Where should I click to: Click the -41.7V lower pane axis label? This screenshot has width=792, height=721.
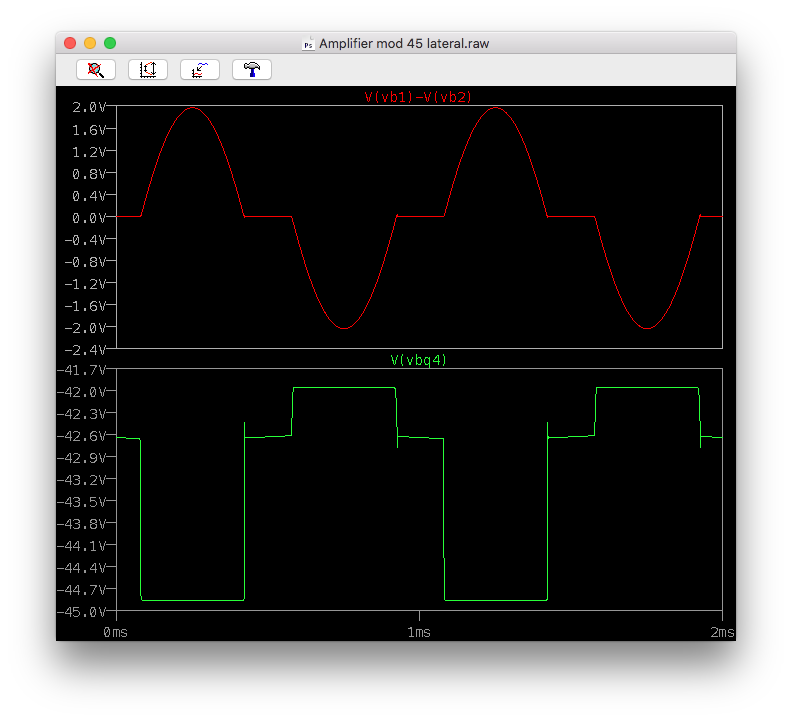82,370
